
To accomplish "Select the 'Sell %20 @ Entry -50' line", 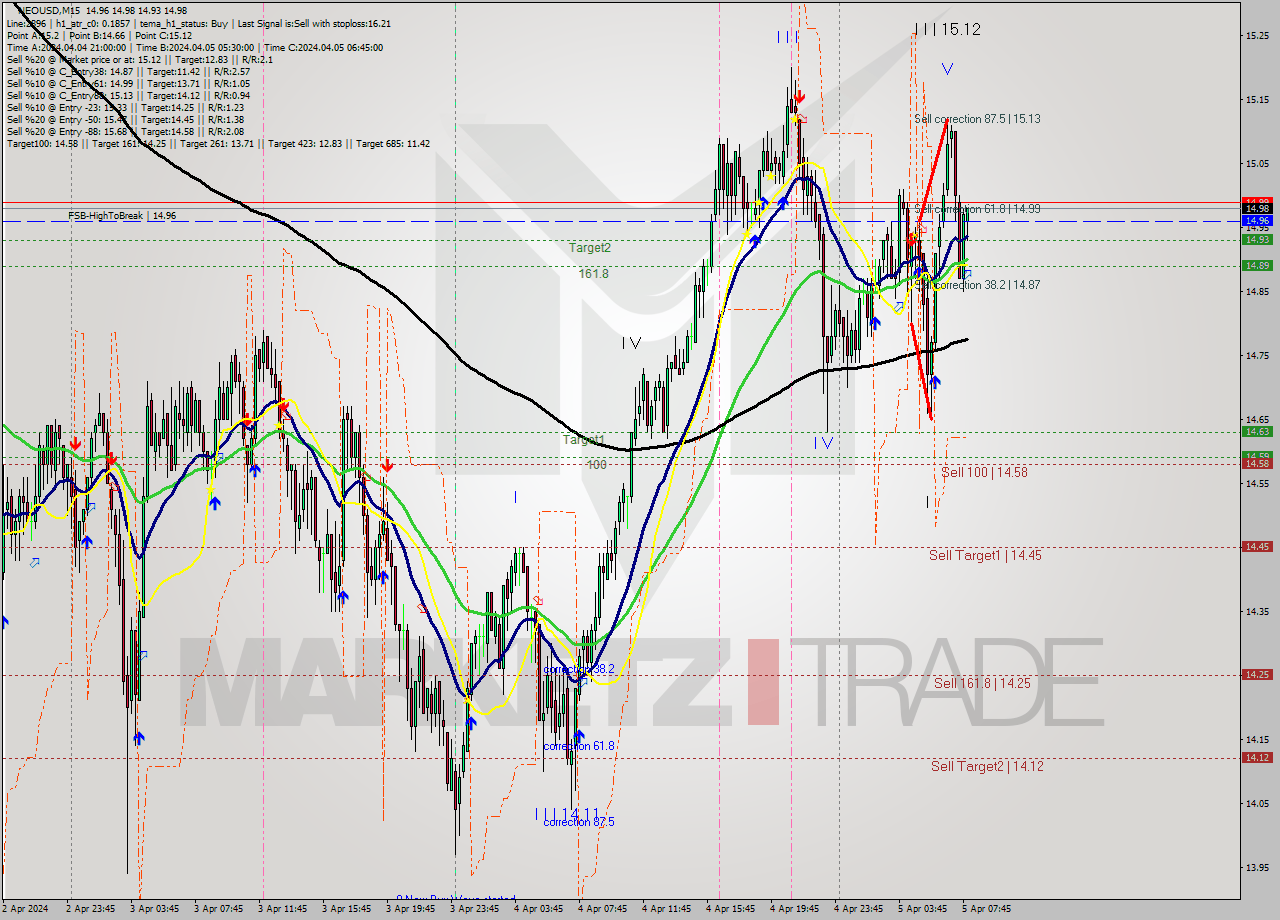I will [125, 119].
